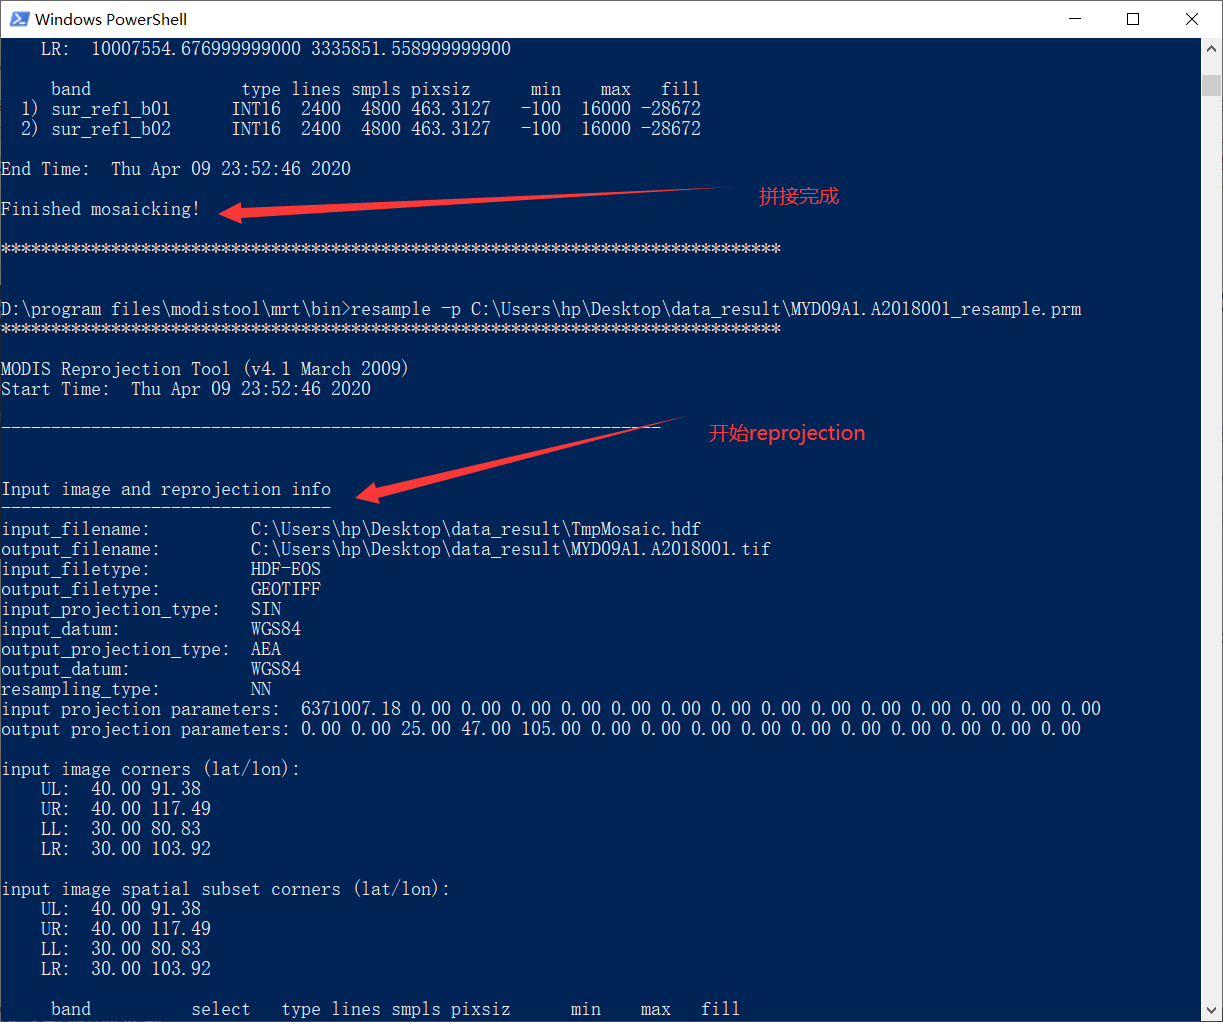Image resolution: width=1223 pixels, height=1022 pixels.
Task: Click the 'MODIS Reprojection Tool (v4.1)' version line
Action: click(x=204, y=368)
